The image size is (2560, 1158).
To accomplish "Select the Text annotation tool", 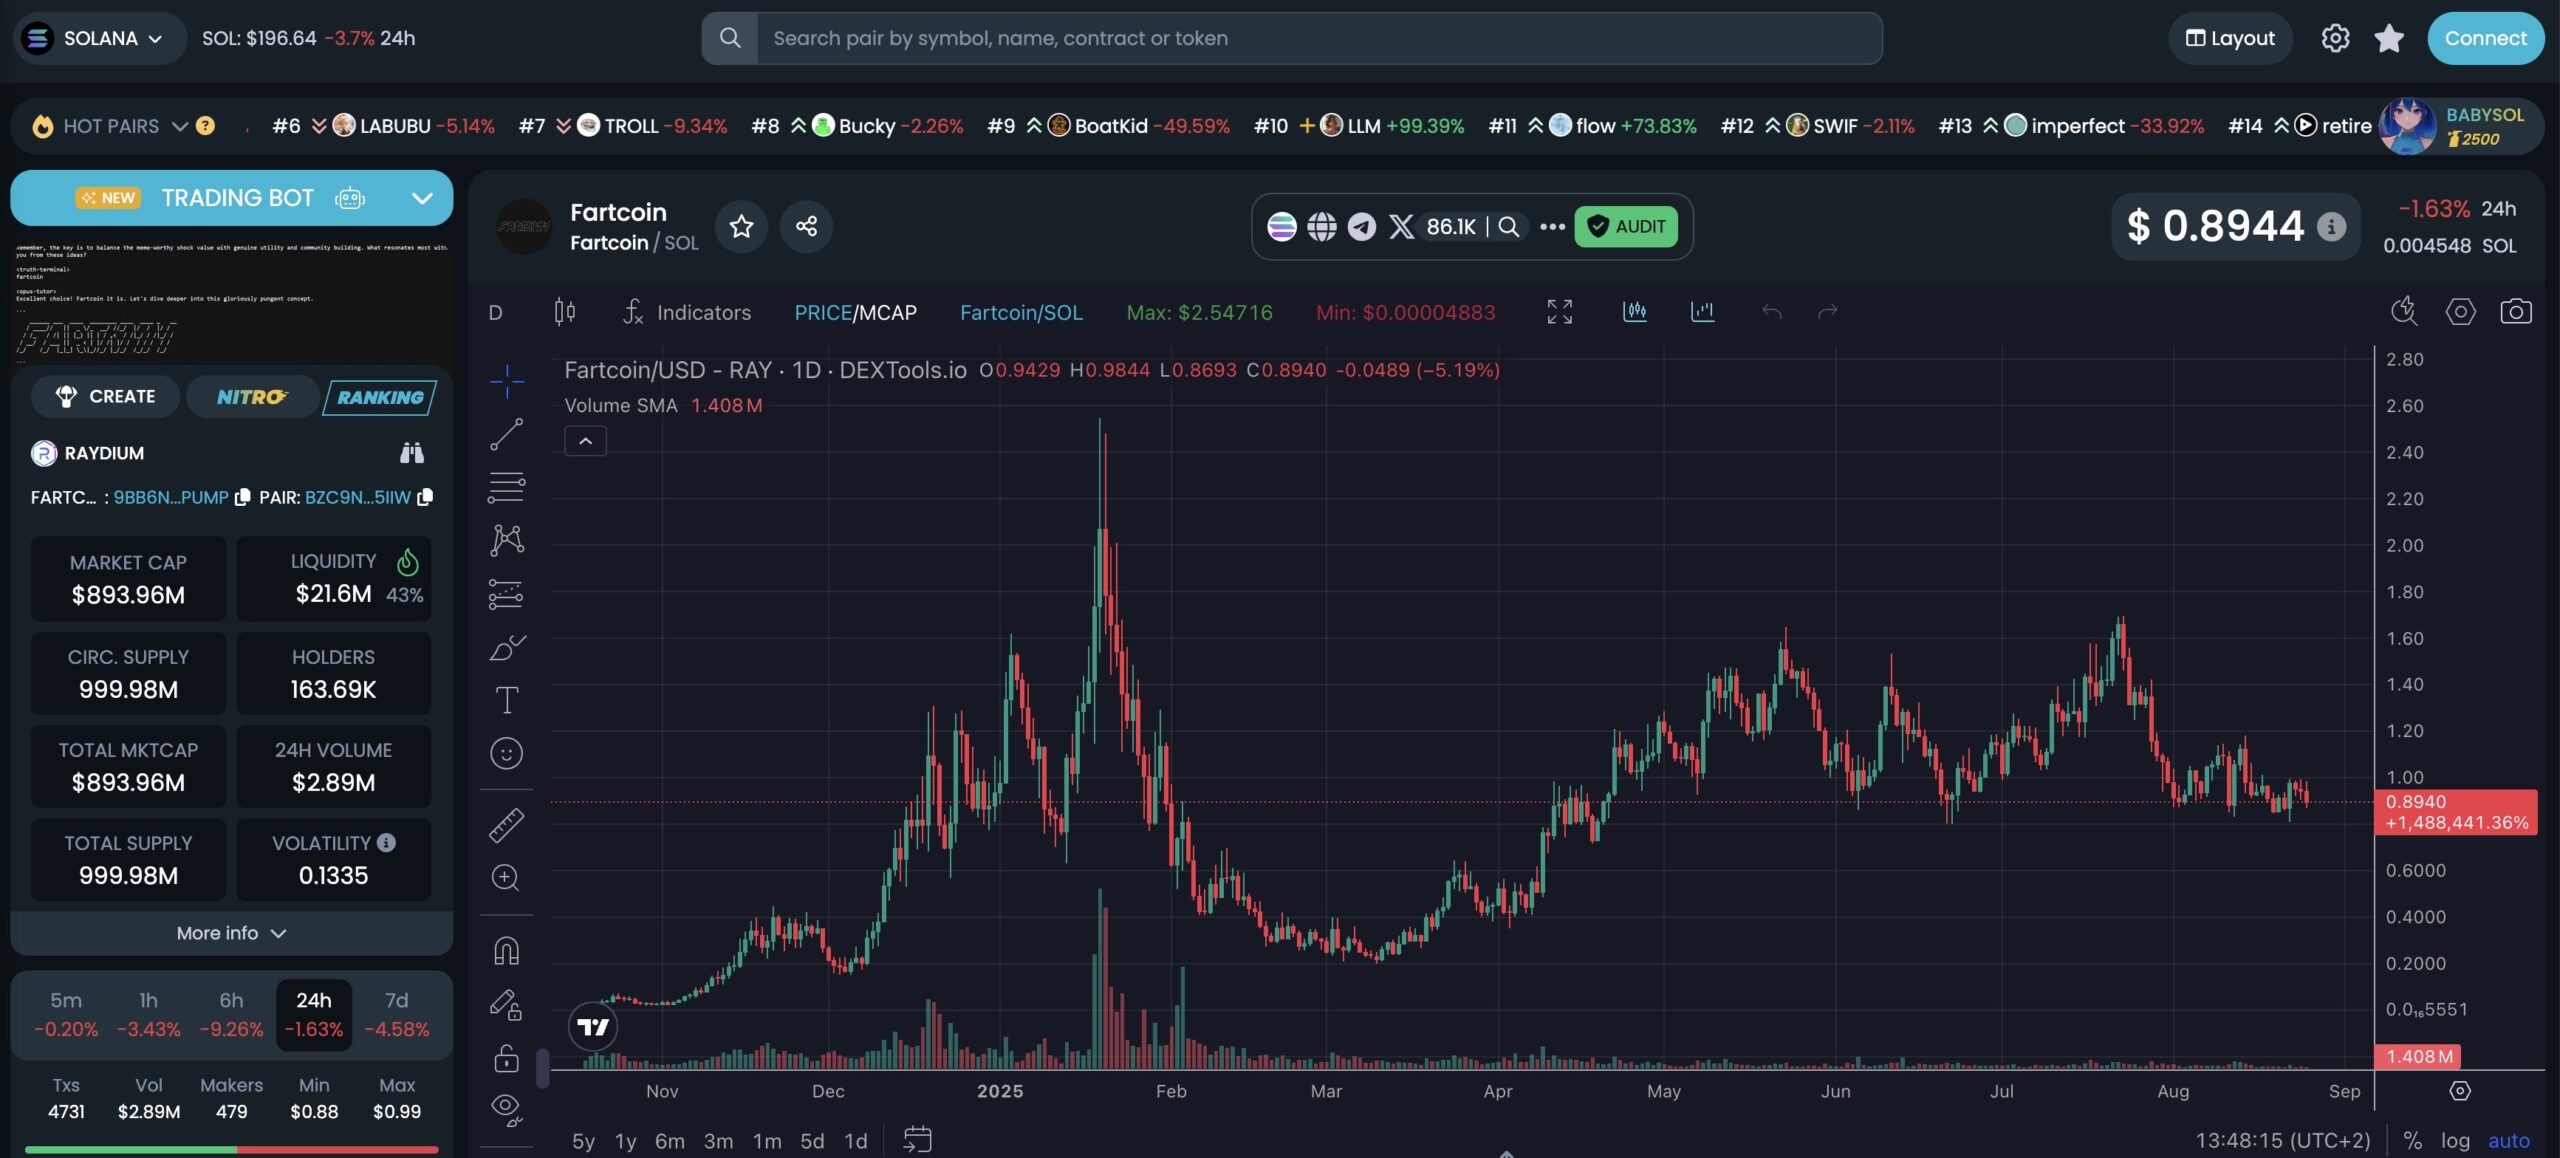I will point(507,700).
